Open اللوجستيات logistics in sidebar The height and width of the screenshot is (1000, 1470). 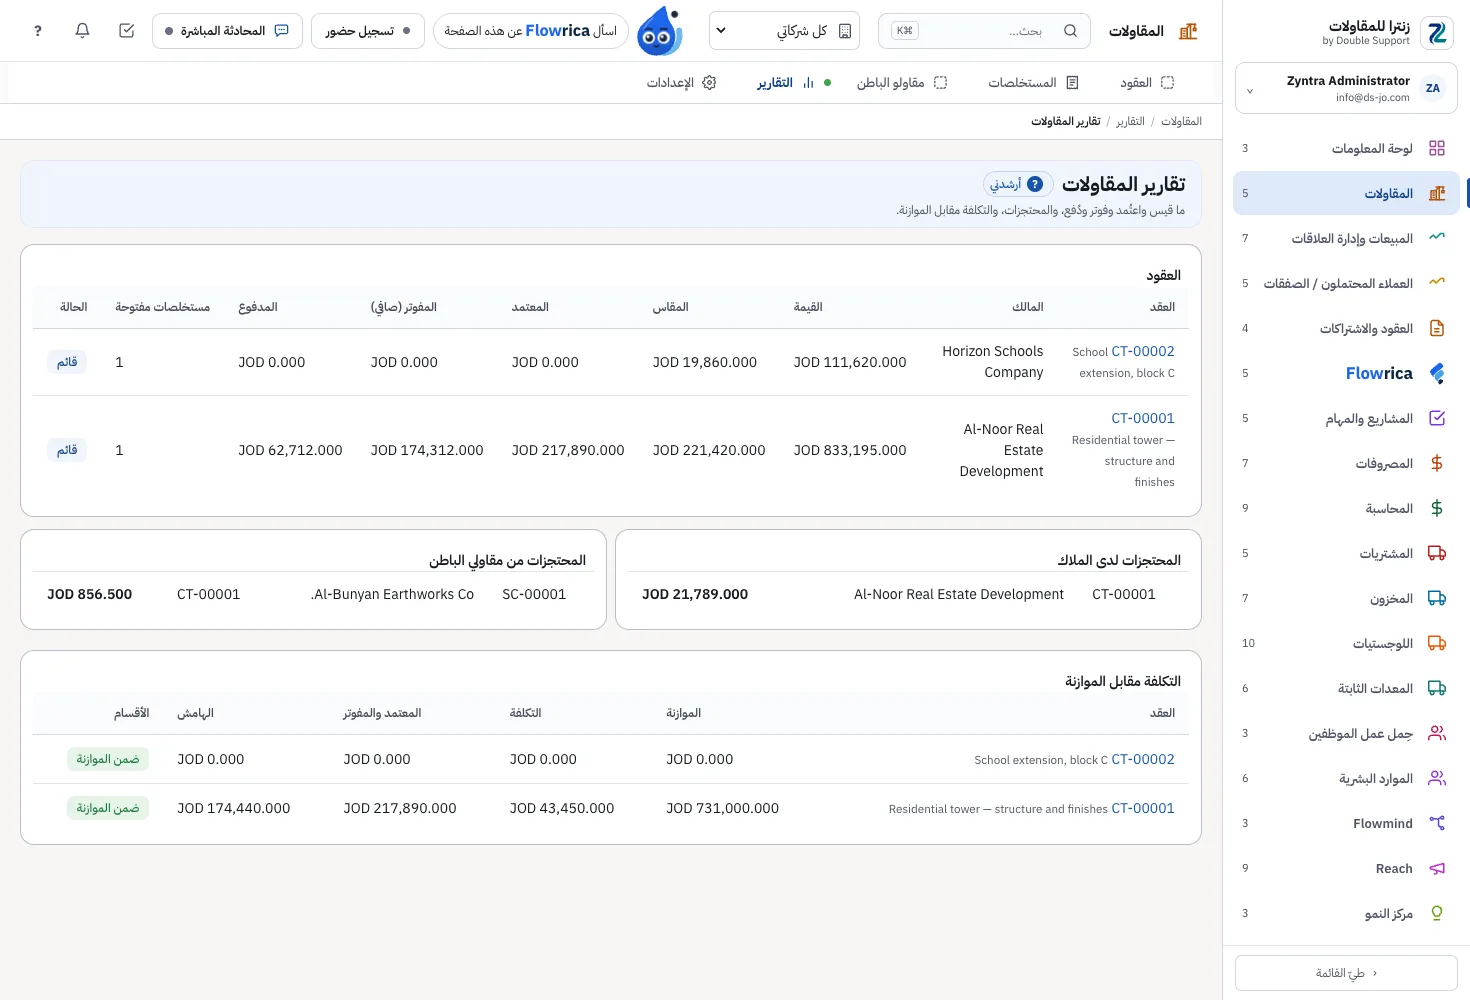(1346, 643)
